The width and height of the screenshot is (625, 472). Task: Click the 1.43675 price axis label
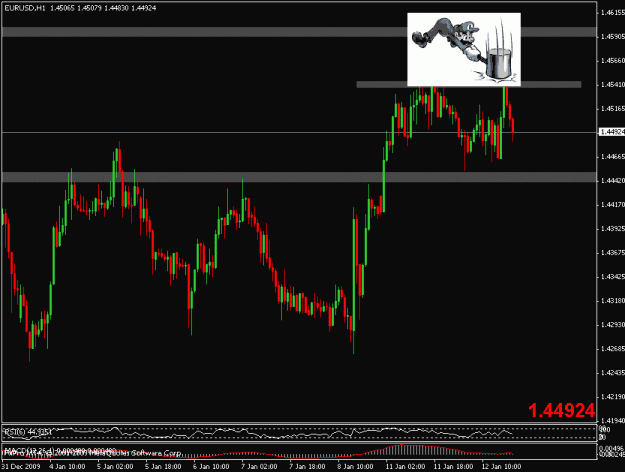(613, 253)
